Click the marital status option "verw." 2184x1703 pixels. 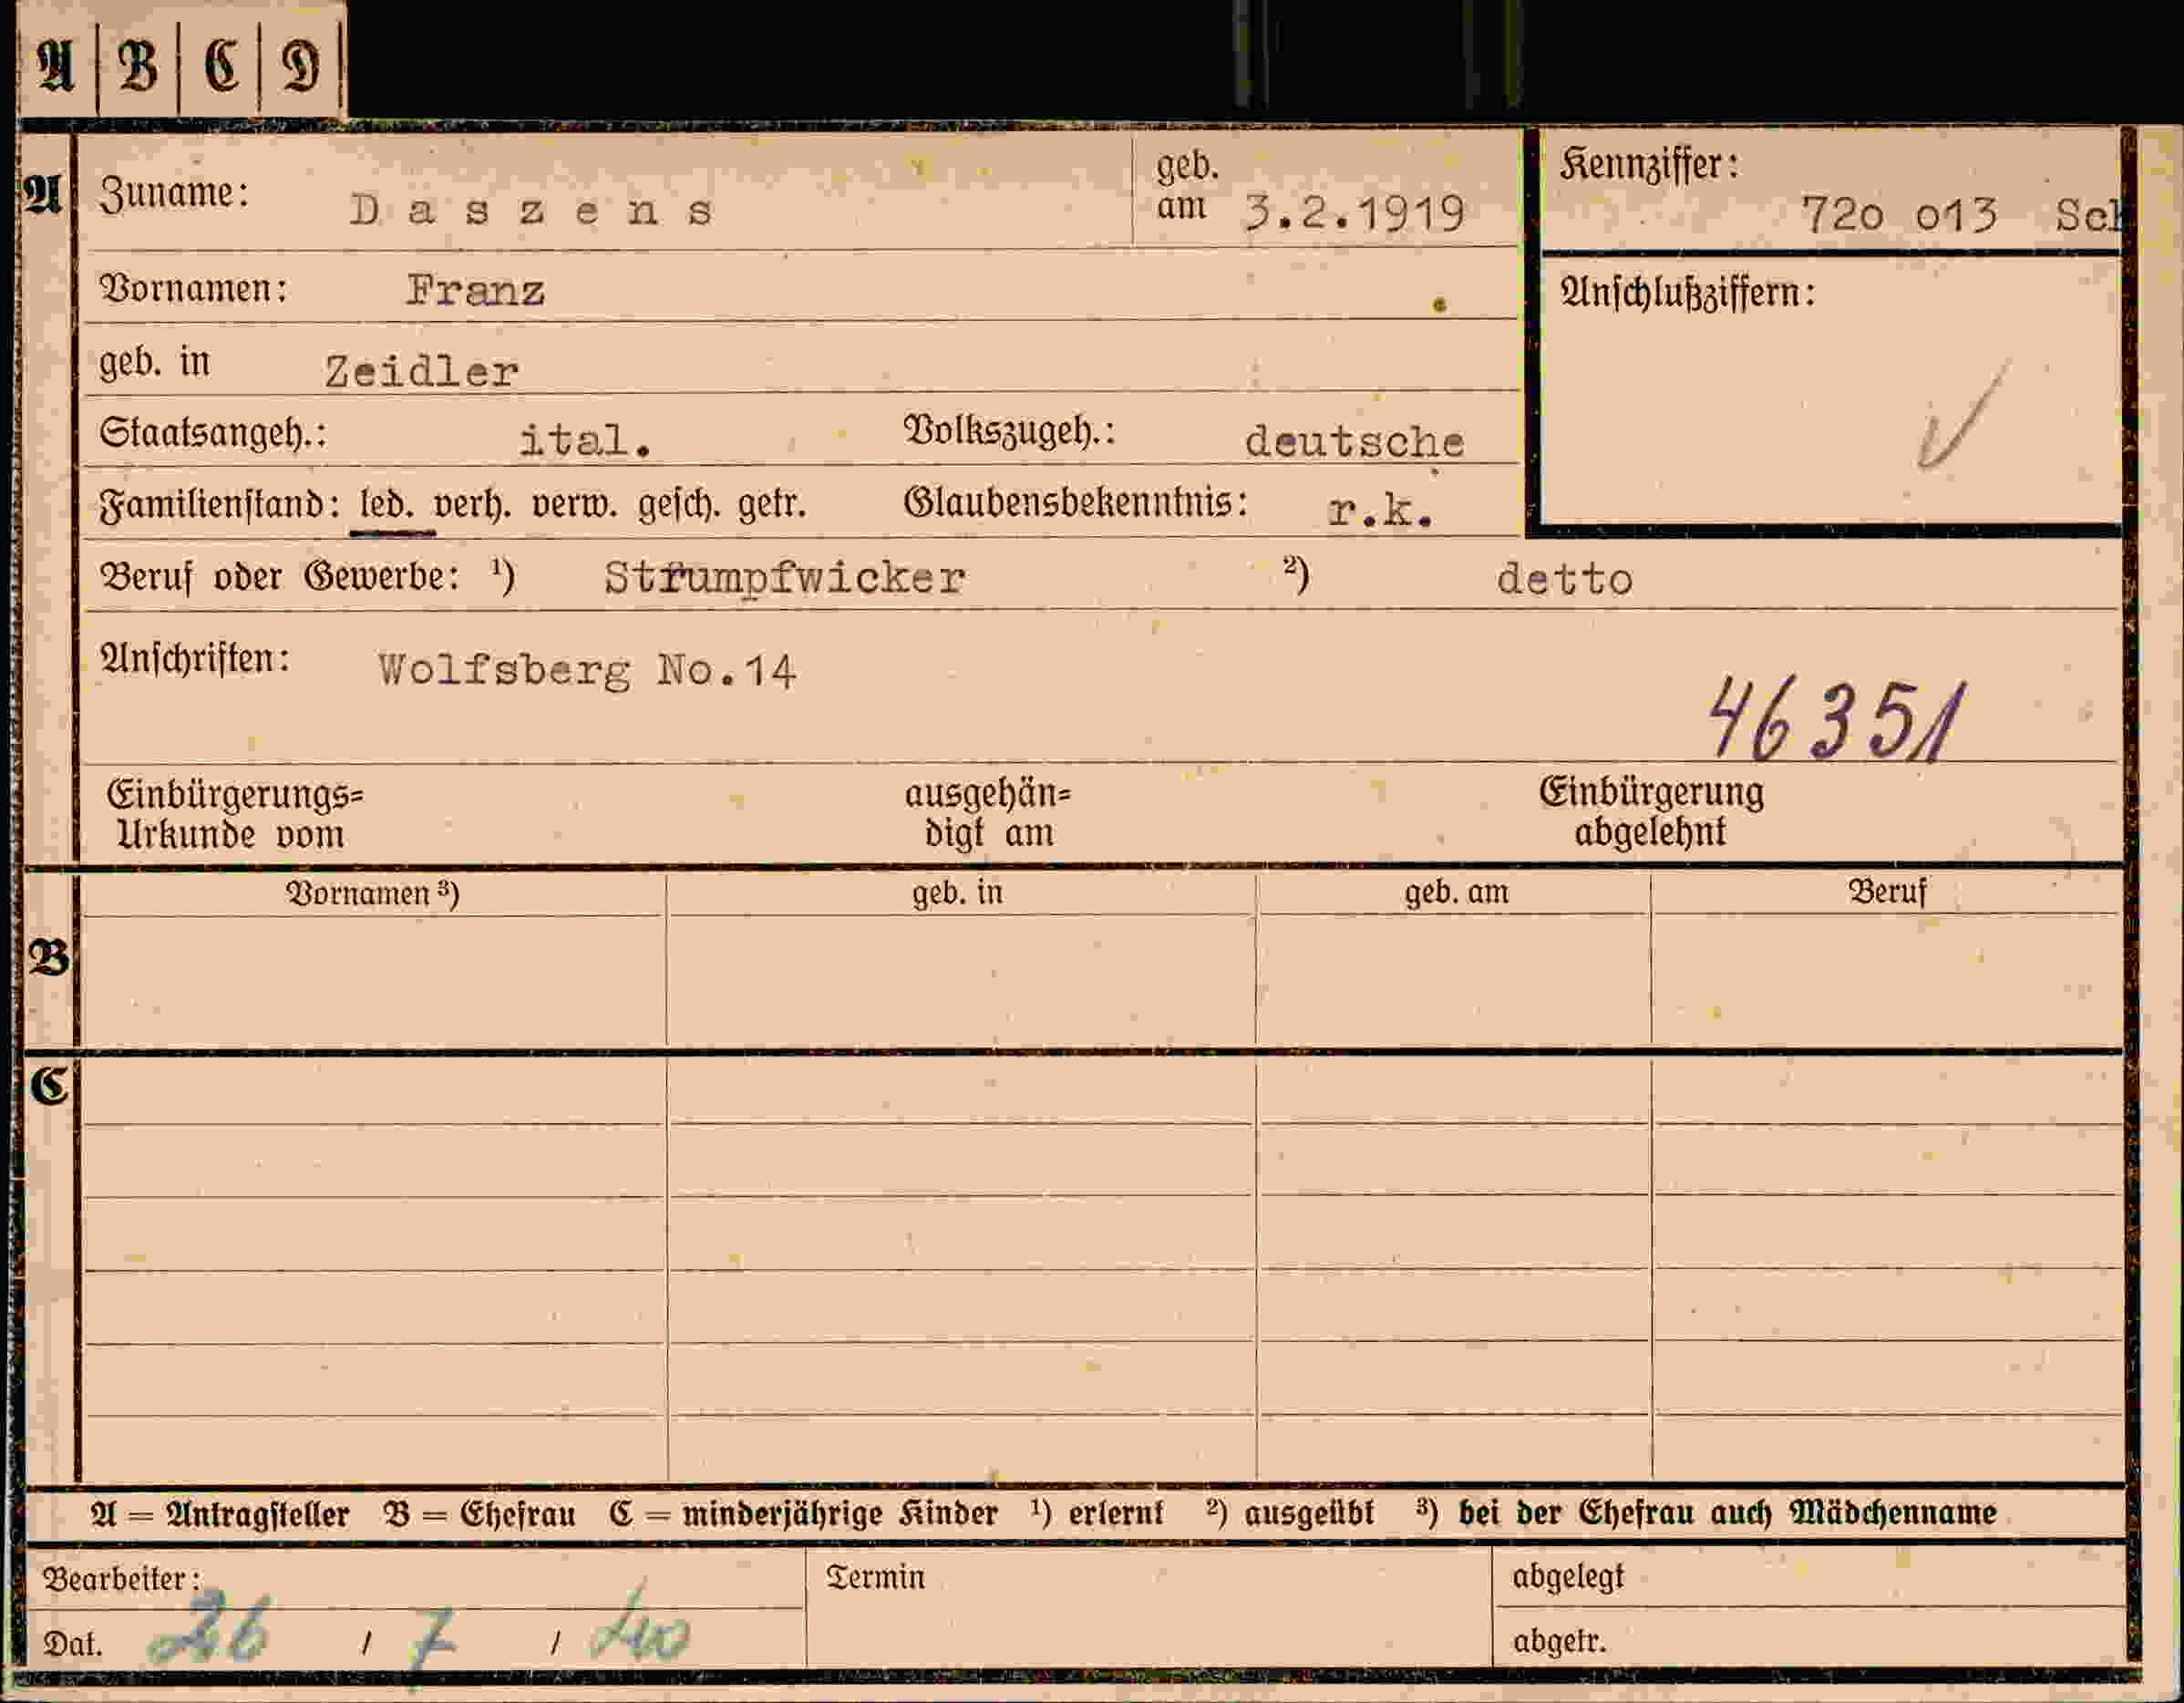tap(574, 503)
